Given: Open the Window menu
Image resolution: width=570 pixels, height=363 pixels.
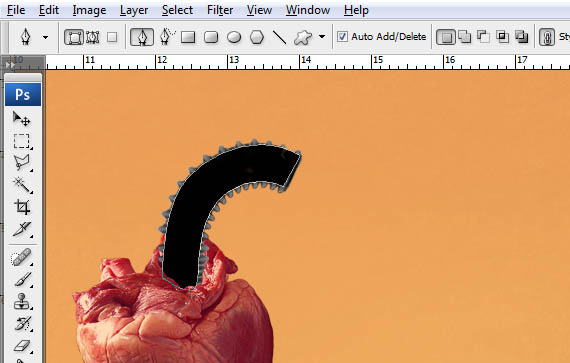Looking at the screenshot, I should [x=308, y=10].
